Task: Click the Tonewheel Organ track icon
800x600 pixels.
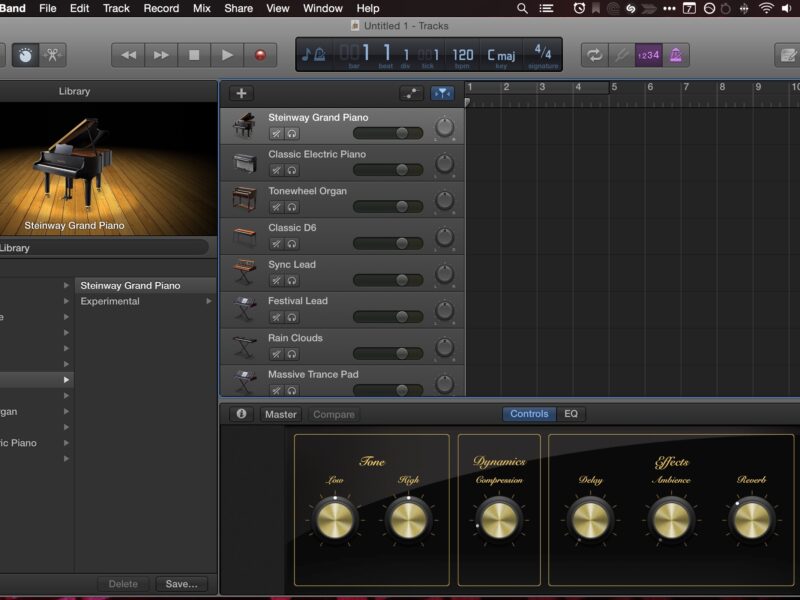Action: (x=244, y=200)
